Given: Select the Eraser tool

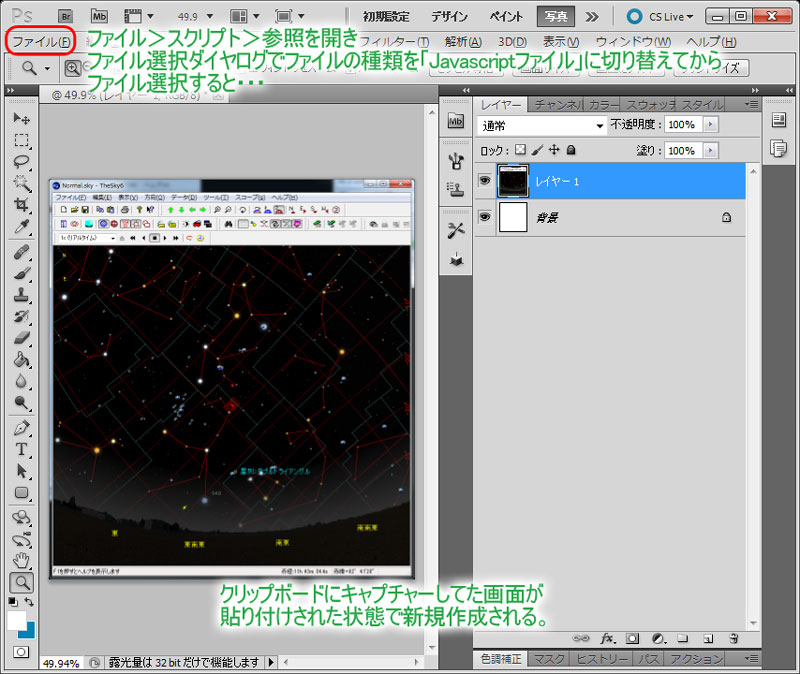Looking at the screenshot, I should click(21, 338).
